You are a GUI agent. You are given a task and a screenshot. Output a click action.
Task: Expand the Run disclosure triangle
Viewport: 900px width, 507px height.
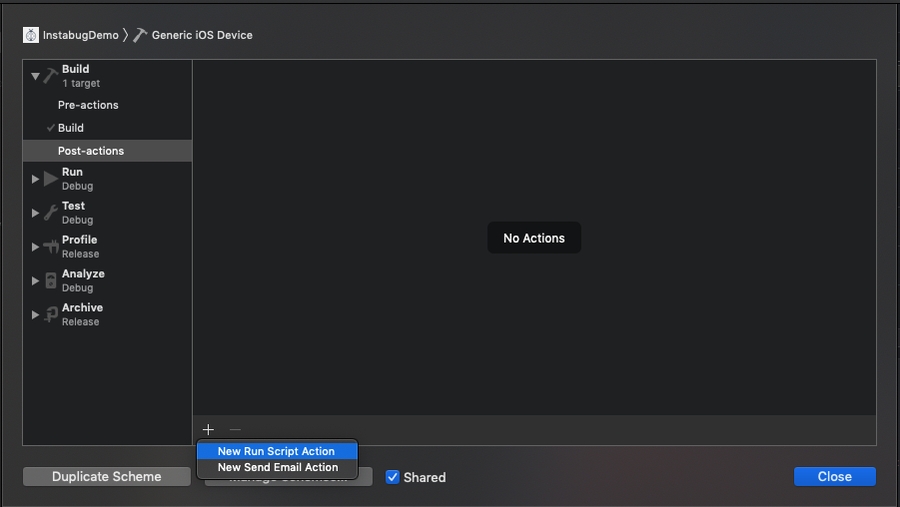click(35, 179)
